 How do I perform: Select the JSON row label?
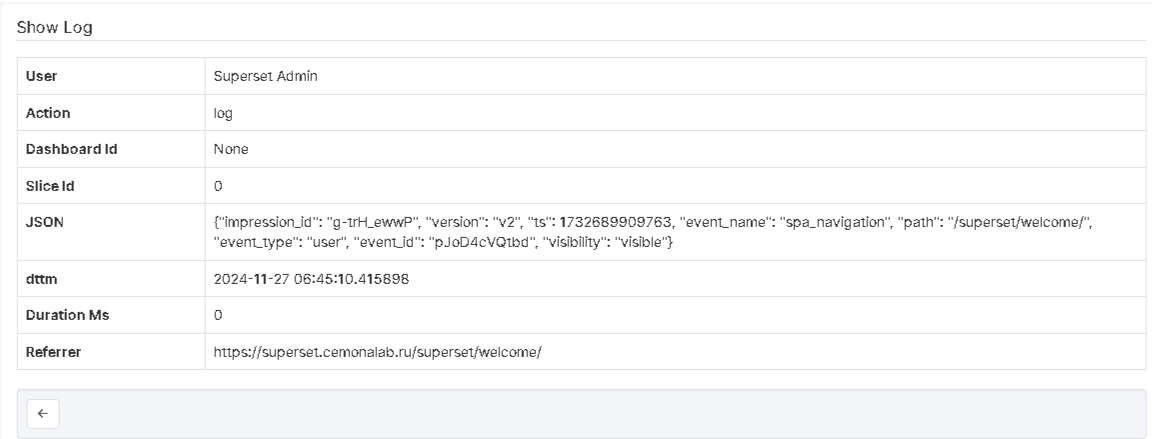(x=44, y=221)
